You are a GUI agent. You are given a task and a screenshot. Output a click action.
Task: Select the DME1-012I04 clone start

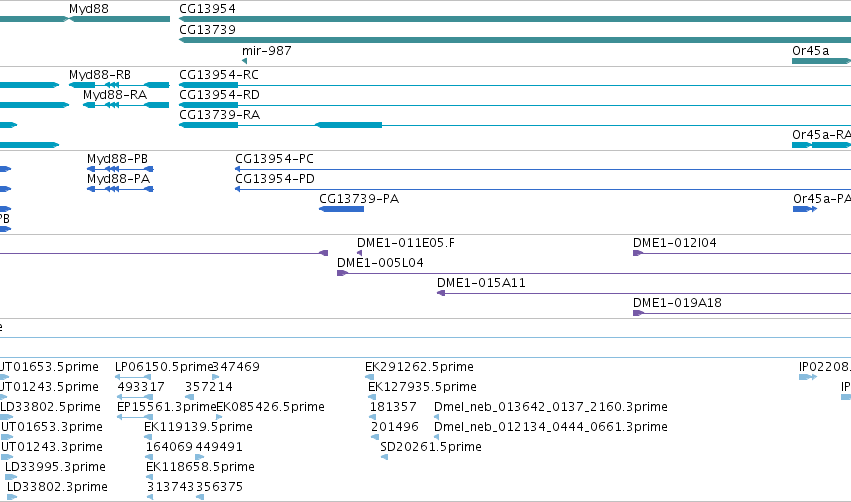638,253
